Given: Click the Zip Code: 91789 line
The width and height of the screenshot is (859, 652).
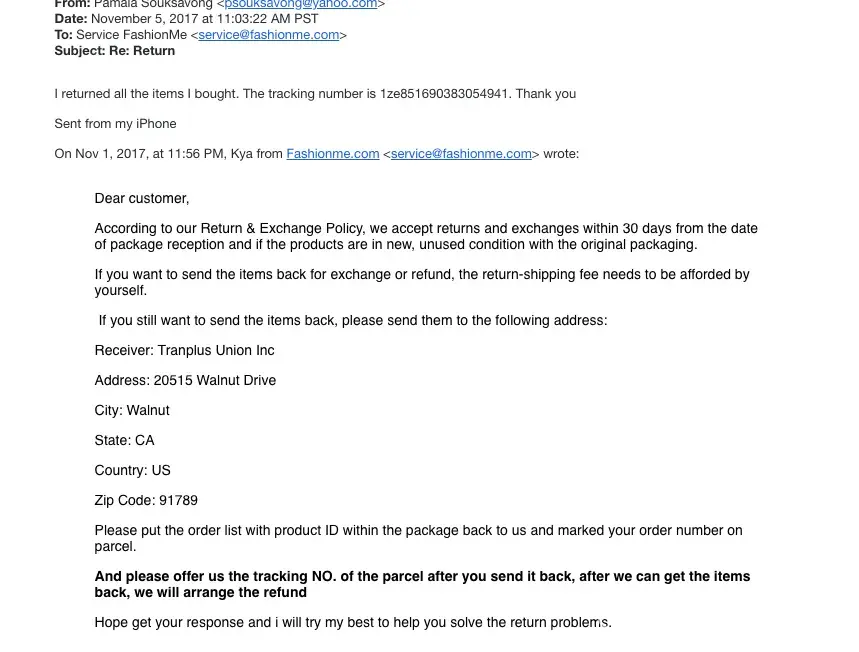Looking at the screenshot, I should coord(146,501).
